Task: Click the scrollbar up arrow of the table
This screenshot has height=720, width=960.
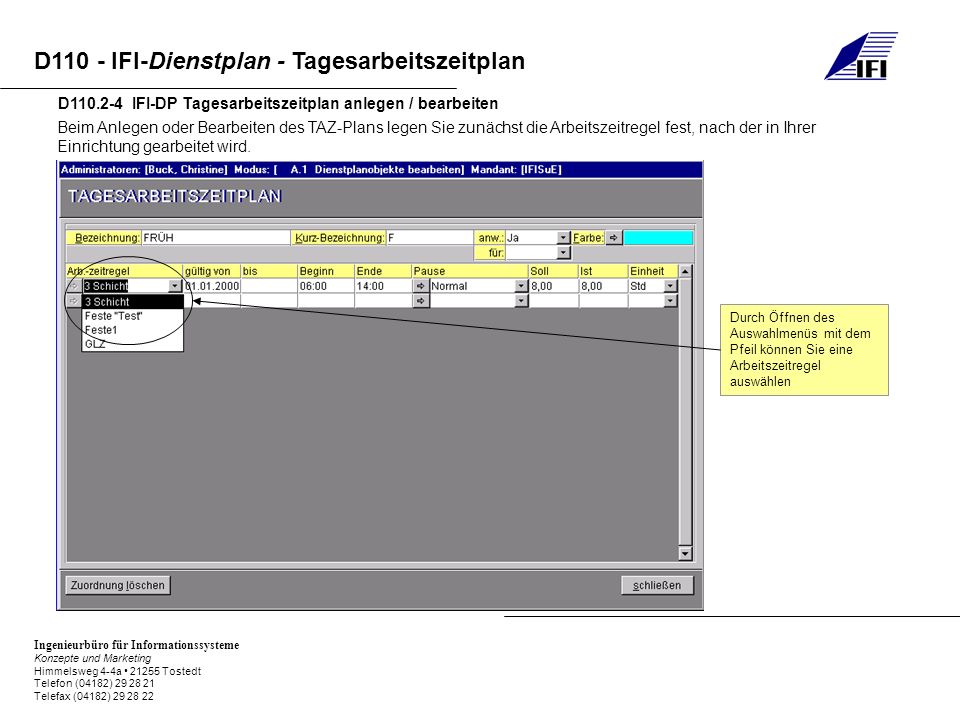Action: pyautogui.click(x=685, y=271)
